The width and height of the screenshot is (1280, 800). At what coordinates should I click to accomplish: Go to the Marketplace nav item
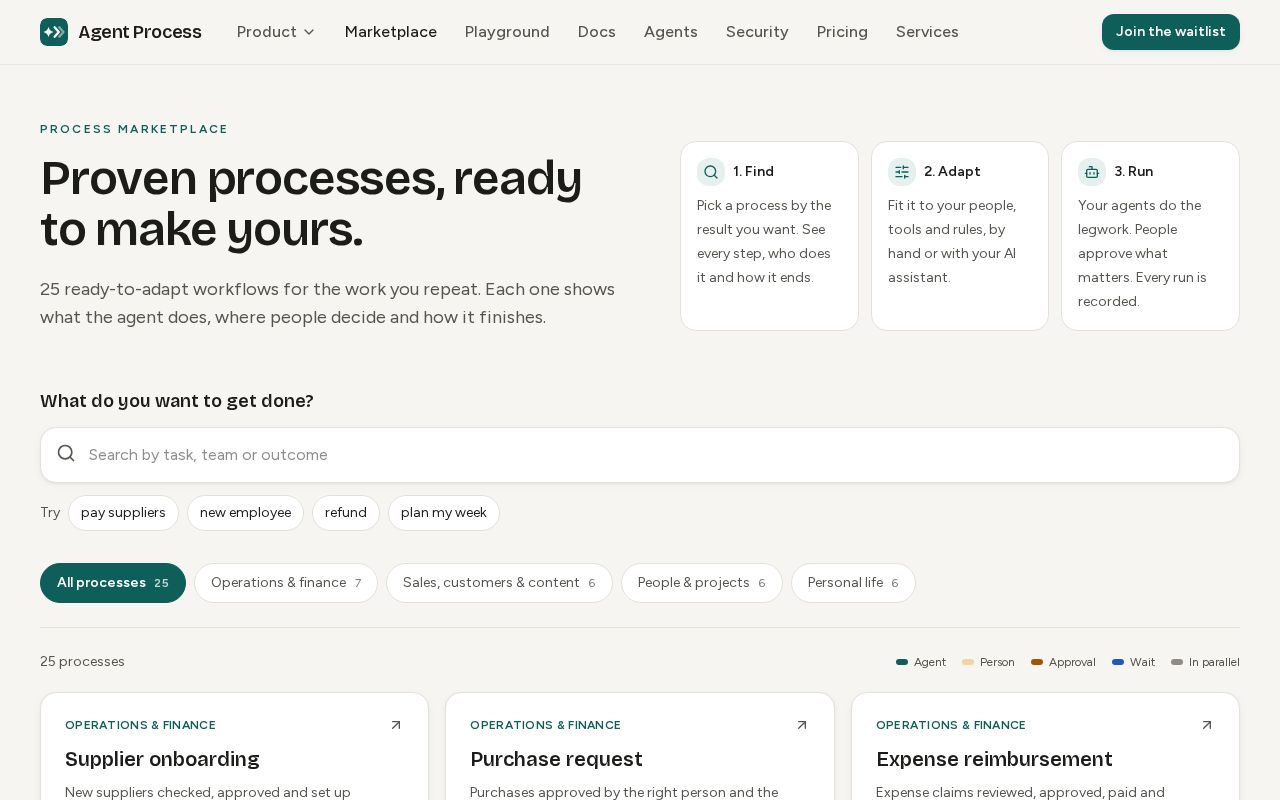pos(391,32)
